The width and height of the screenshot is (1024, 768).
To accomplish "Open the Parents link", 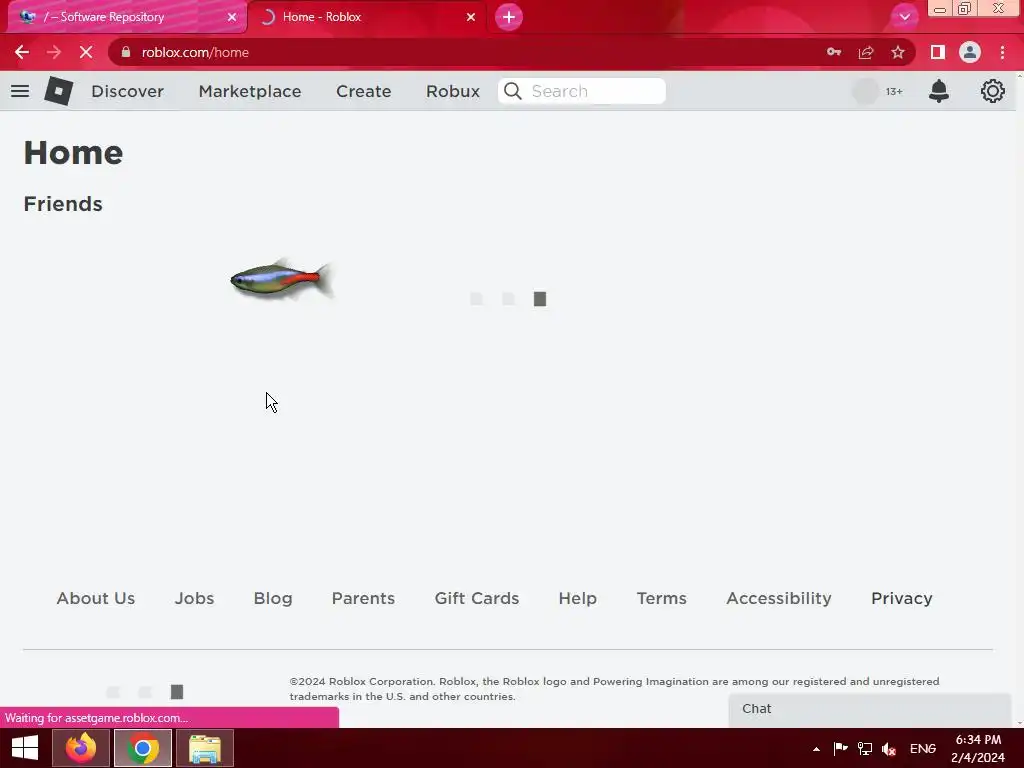I will pos(363,598).
